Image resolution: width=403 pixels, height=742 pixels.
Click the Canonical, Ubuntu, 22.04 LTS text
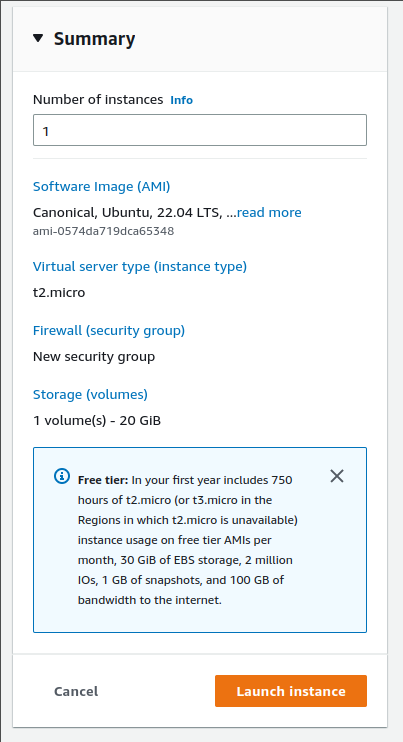coord(128,212)
